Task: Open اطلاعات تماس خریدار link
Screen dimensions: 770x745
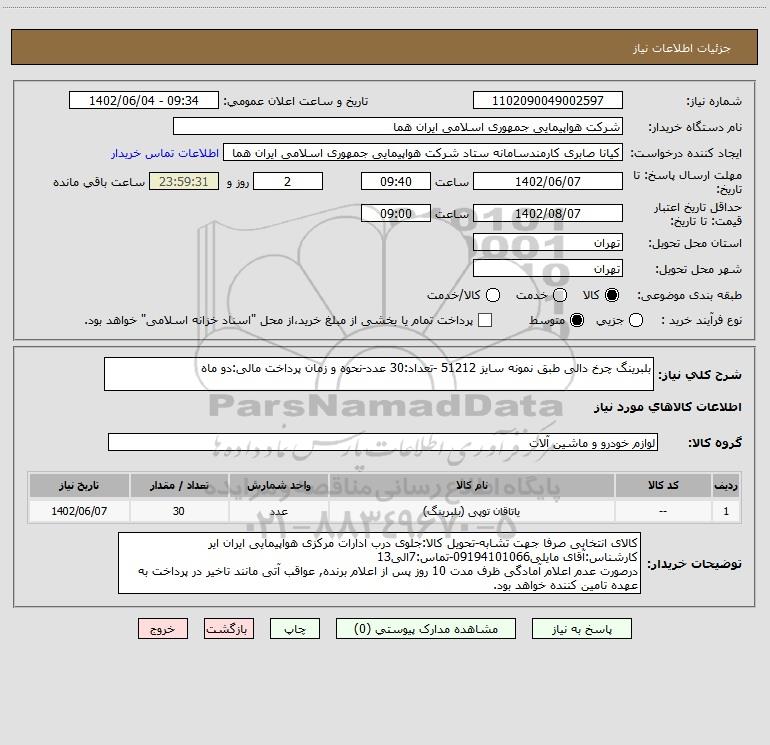Action: tap(165, 153)
